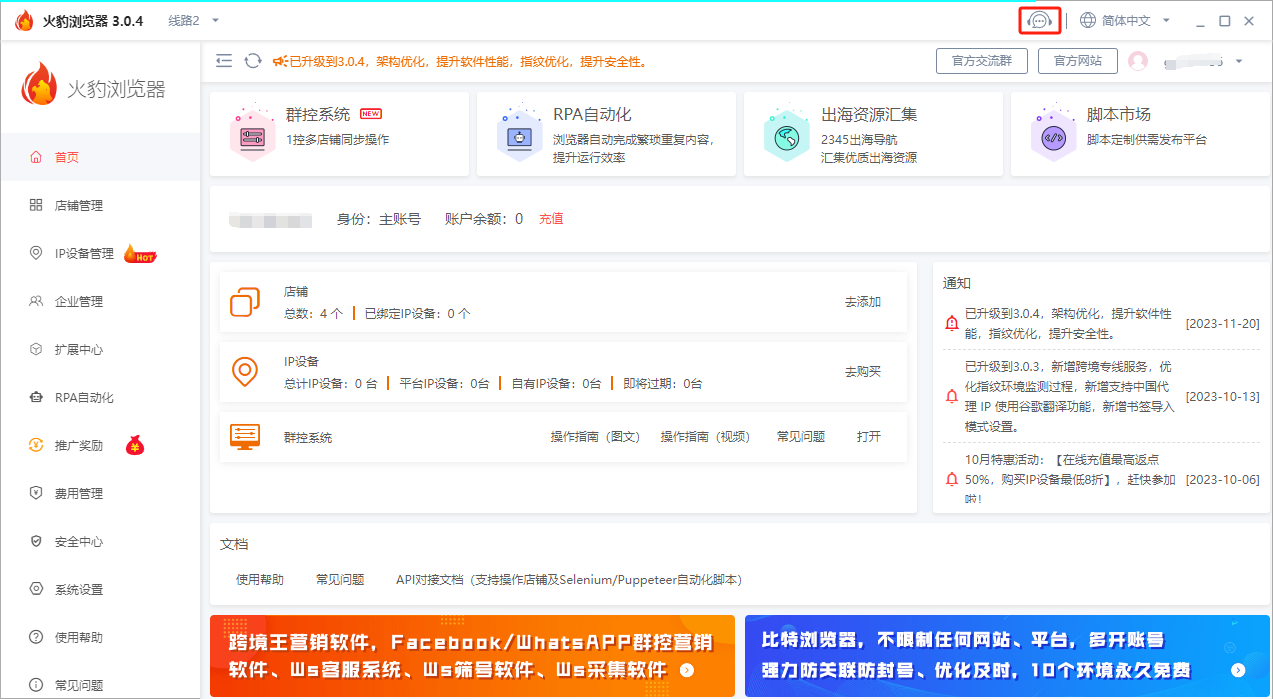1273x699 pixels.
Task: Click 去购买 in the IP设备 row
Action: coord(863,371)
